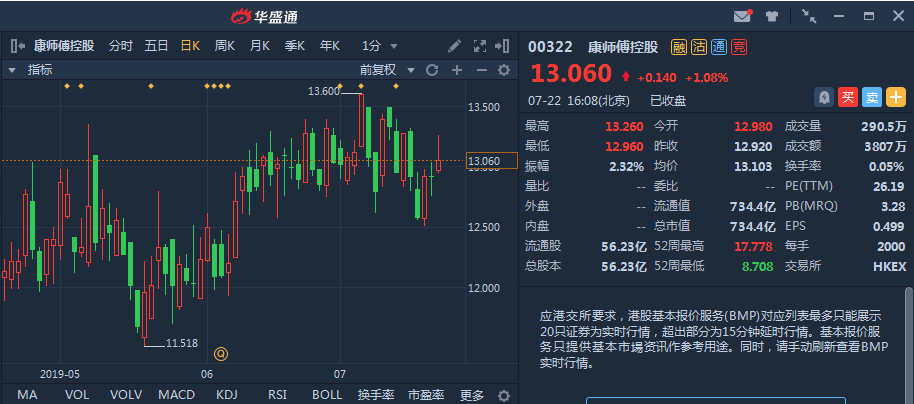Select the 季K quarterly candlestick tab

(294, 46)
